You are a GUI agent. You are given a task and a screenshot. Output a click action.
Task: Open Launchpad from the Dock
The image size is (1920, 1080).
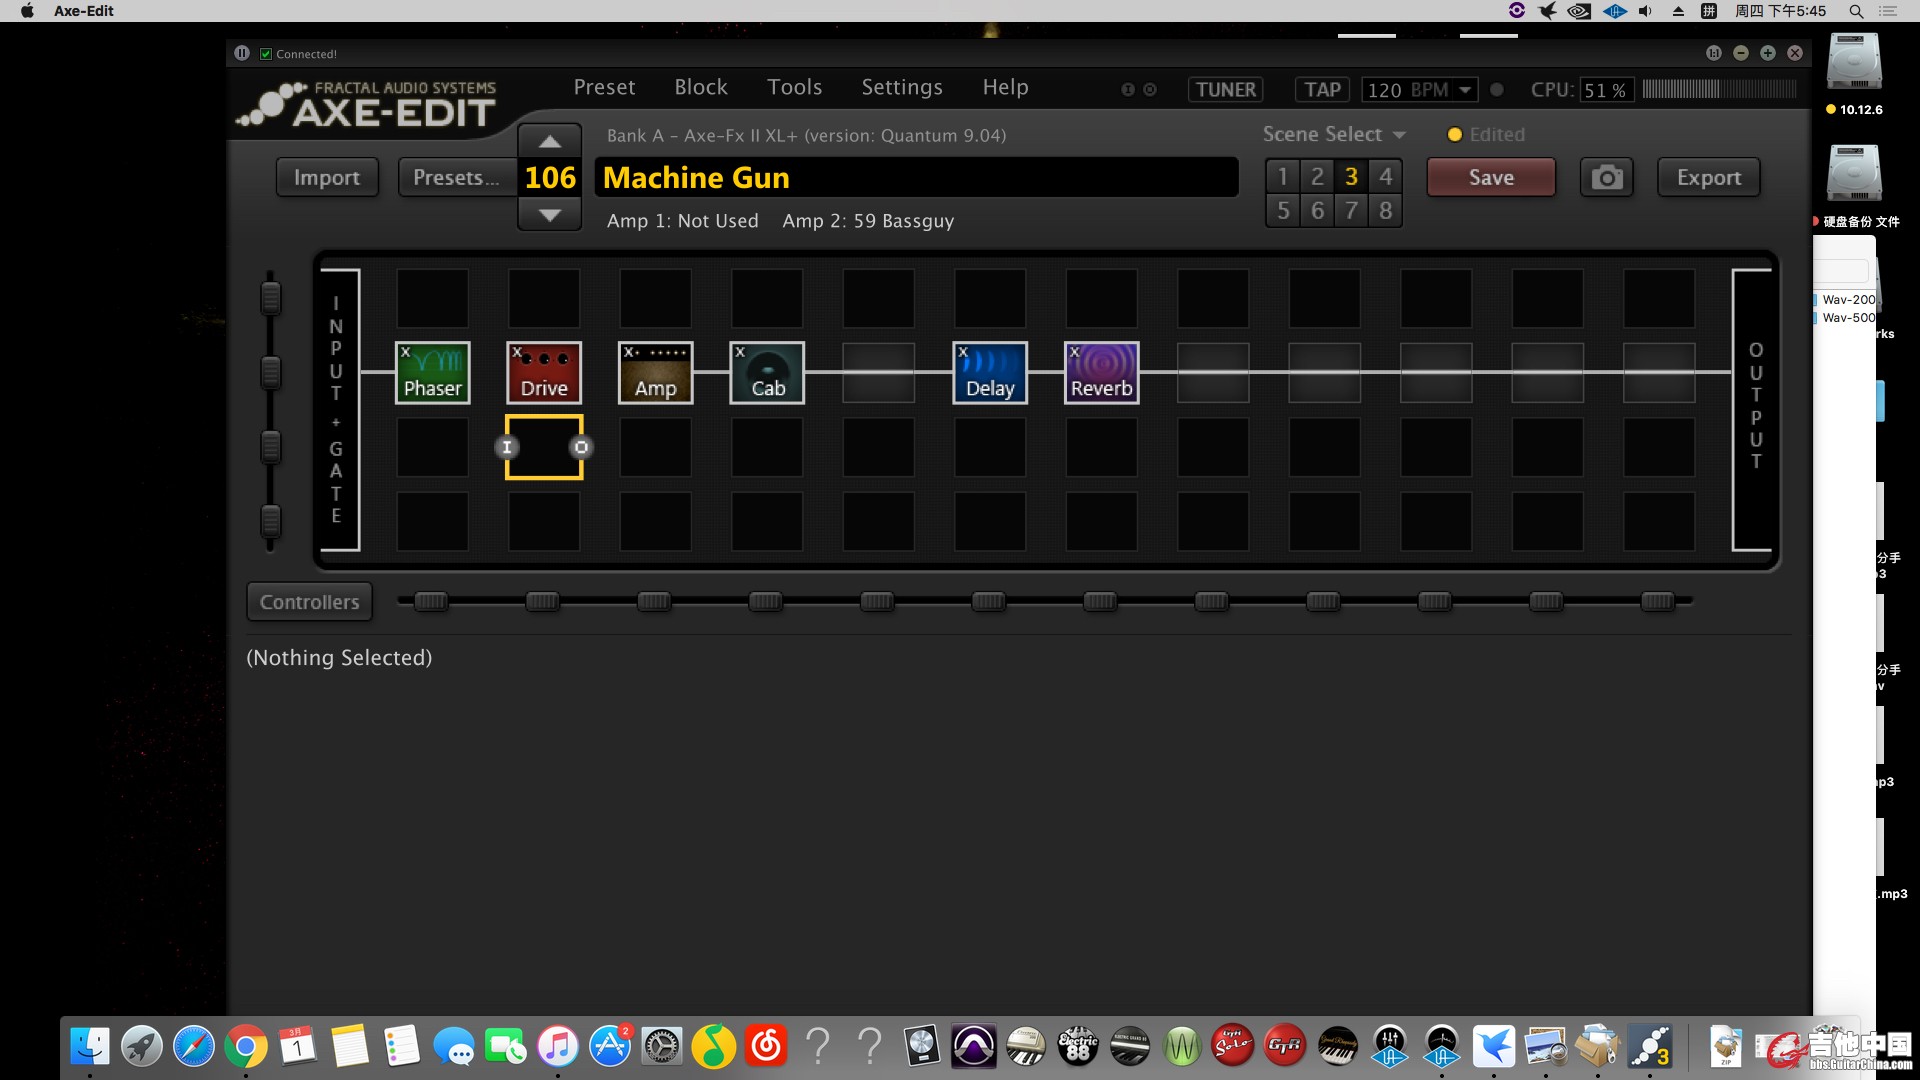click(x=142, y=1047)
